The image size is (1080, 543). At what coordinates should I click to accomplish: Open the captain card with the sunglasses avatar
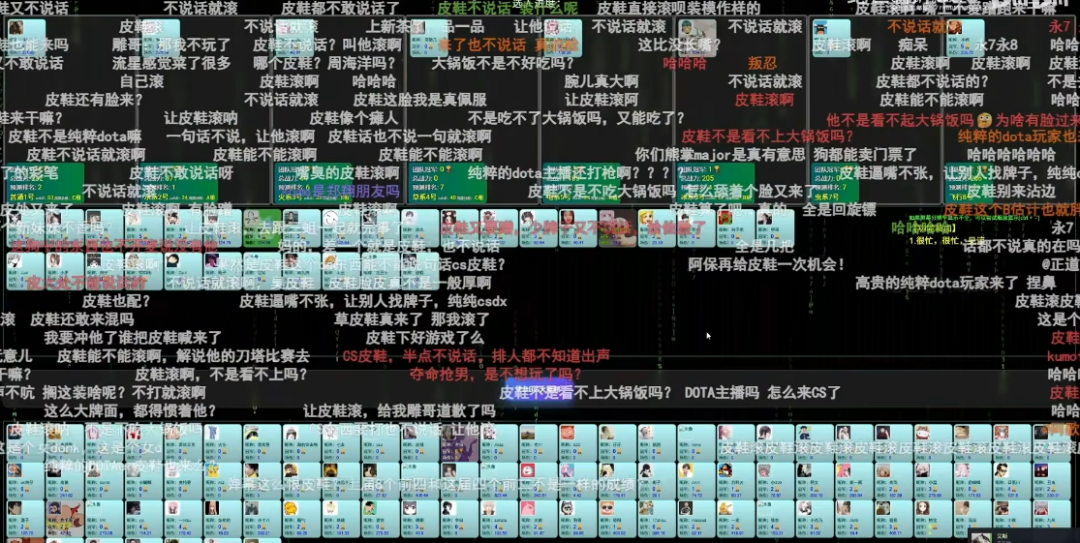[x=831, y=38]
